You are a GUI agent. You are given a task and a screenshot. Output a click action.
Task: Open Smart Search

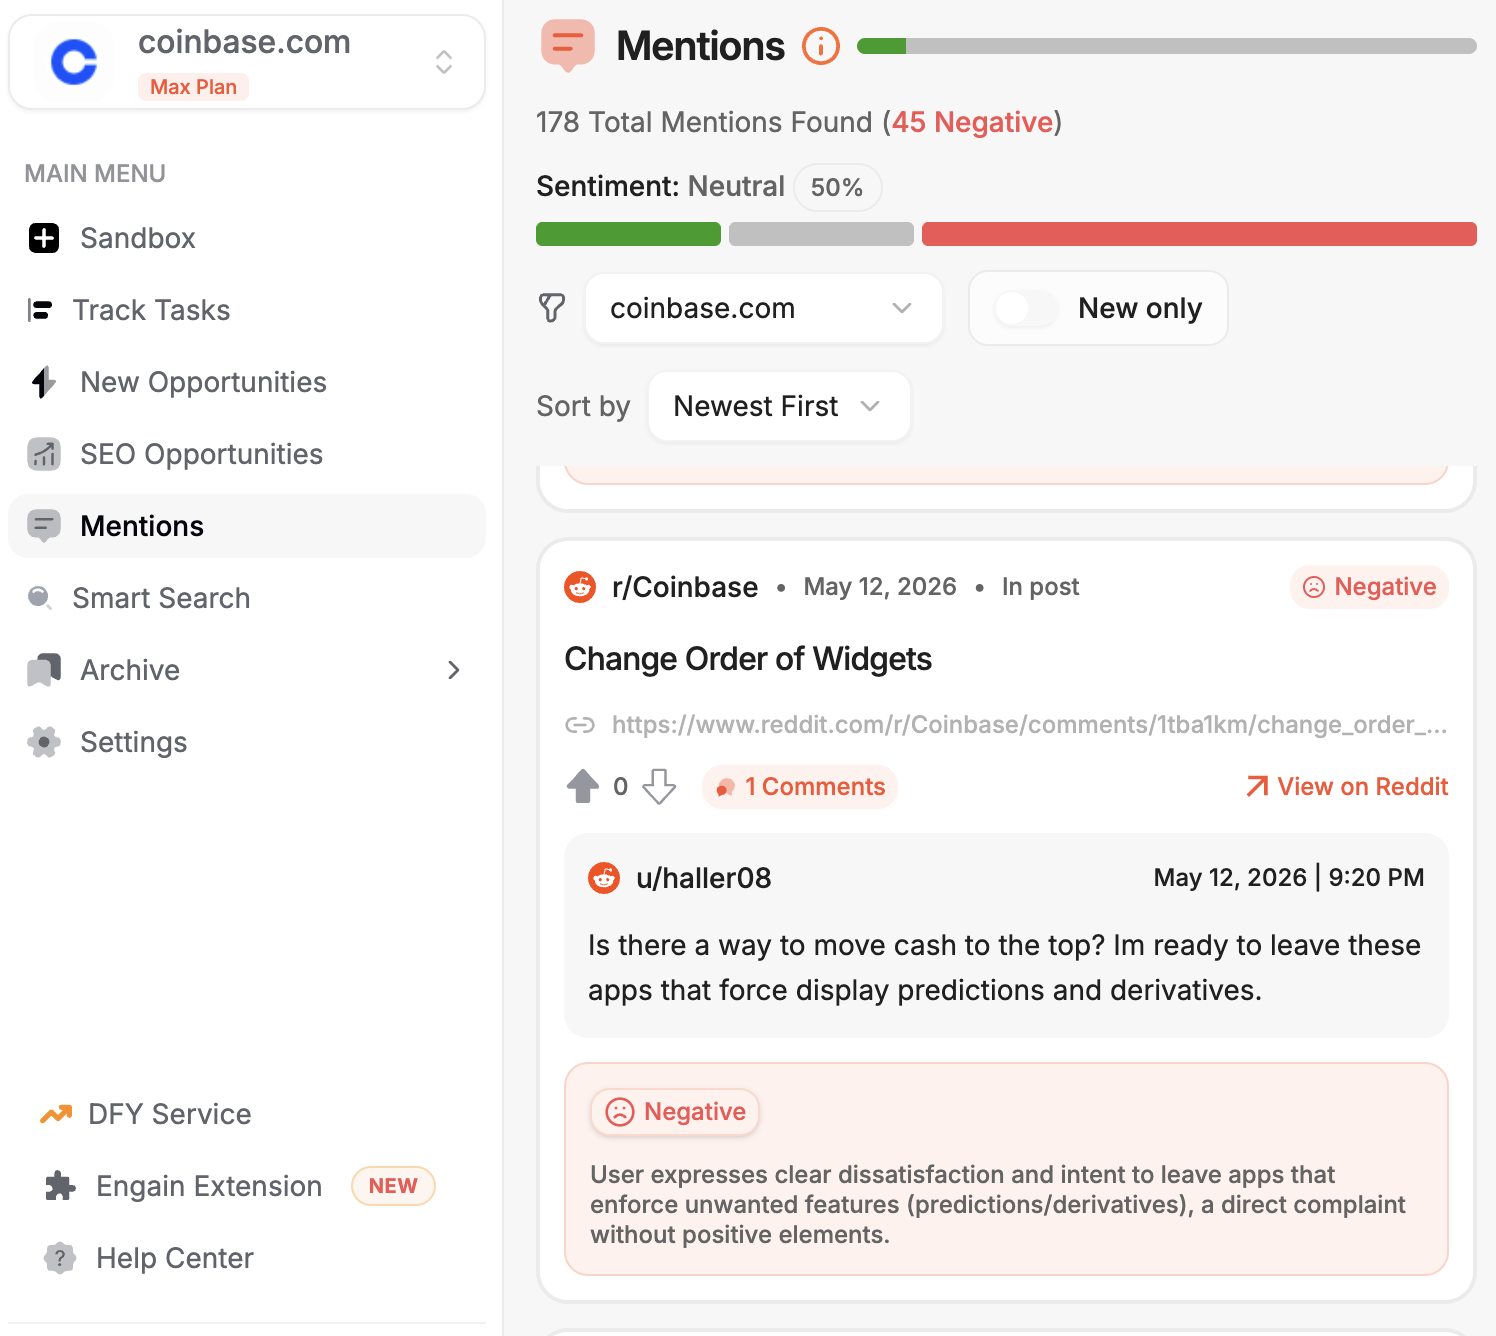pyautogui.click(x=247, y=598)
